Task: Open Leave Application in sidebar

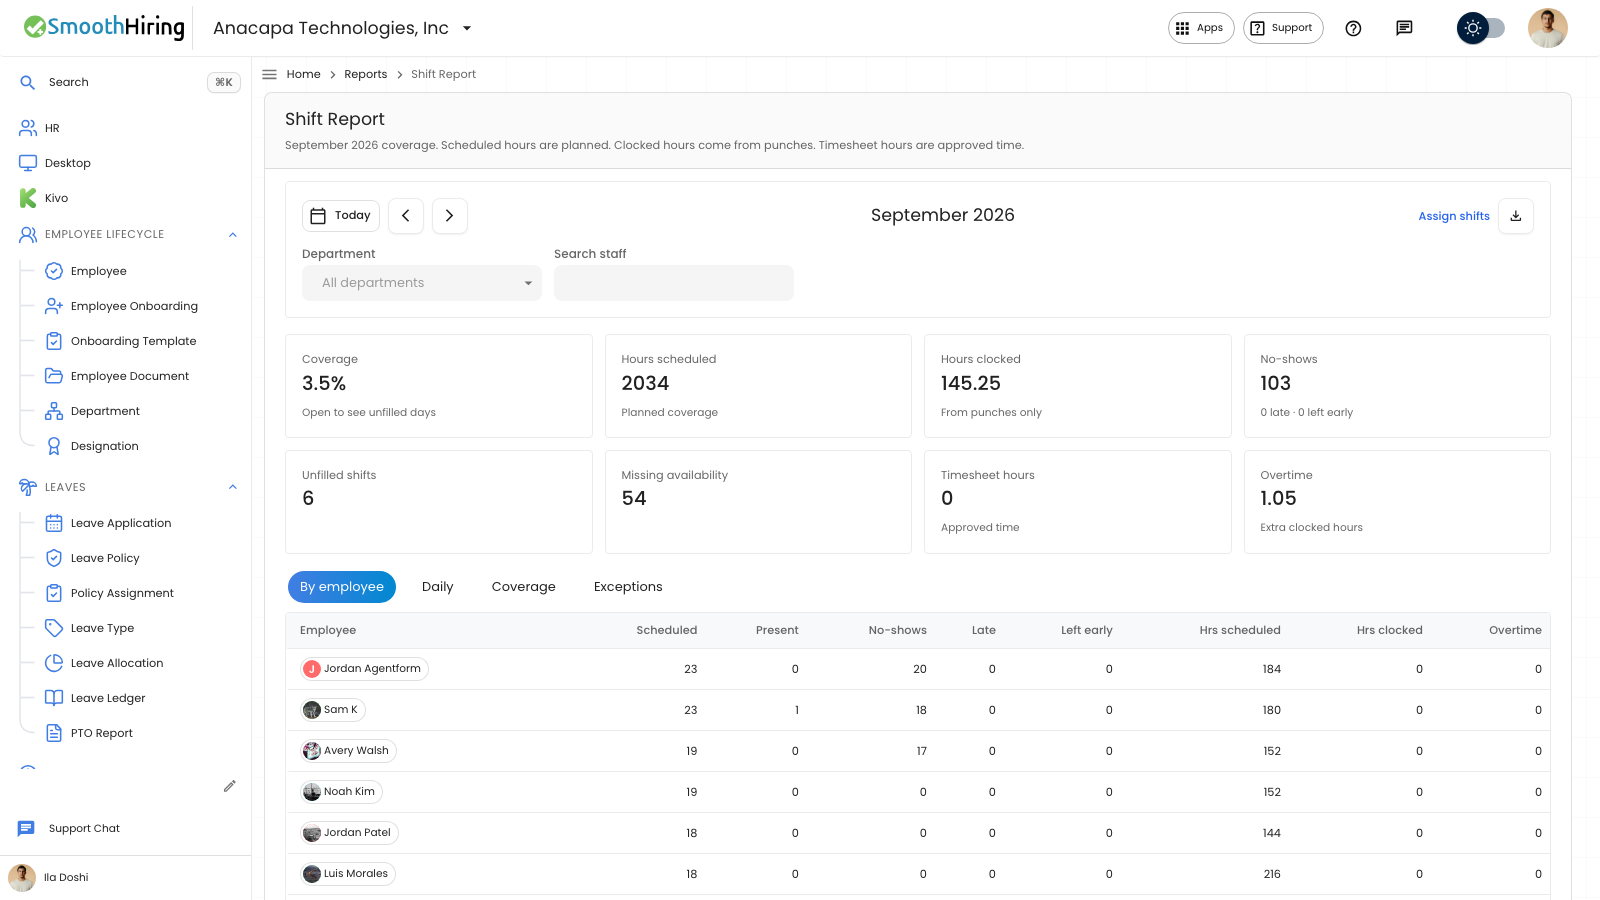Action: click(x=121, y=523)
